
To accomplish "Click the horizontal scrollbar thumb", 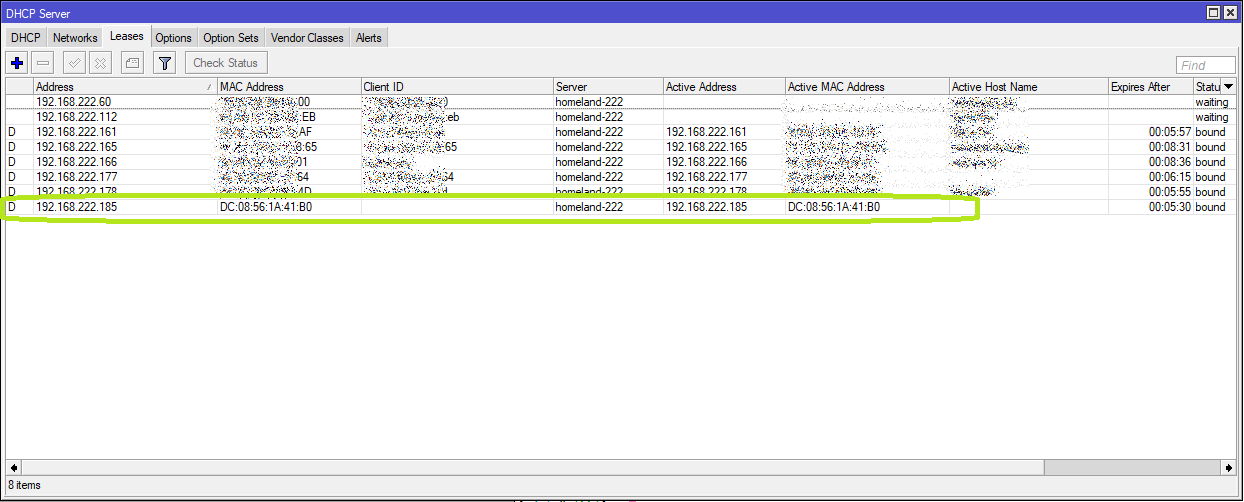I will 532,467.
